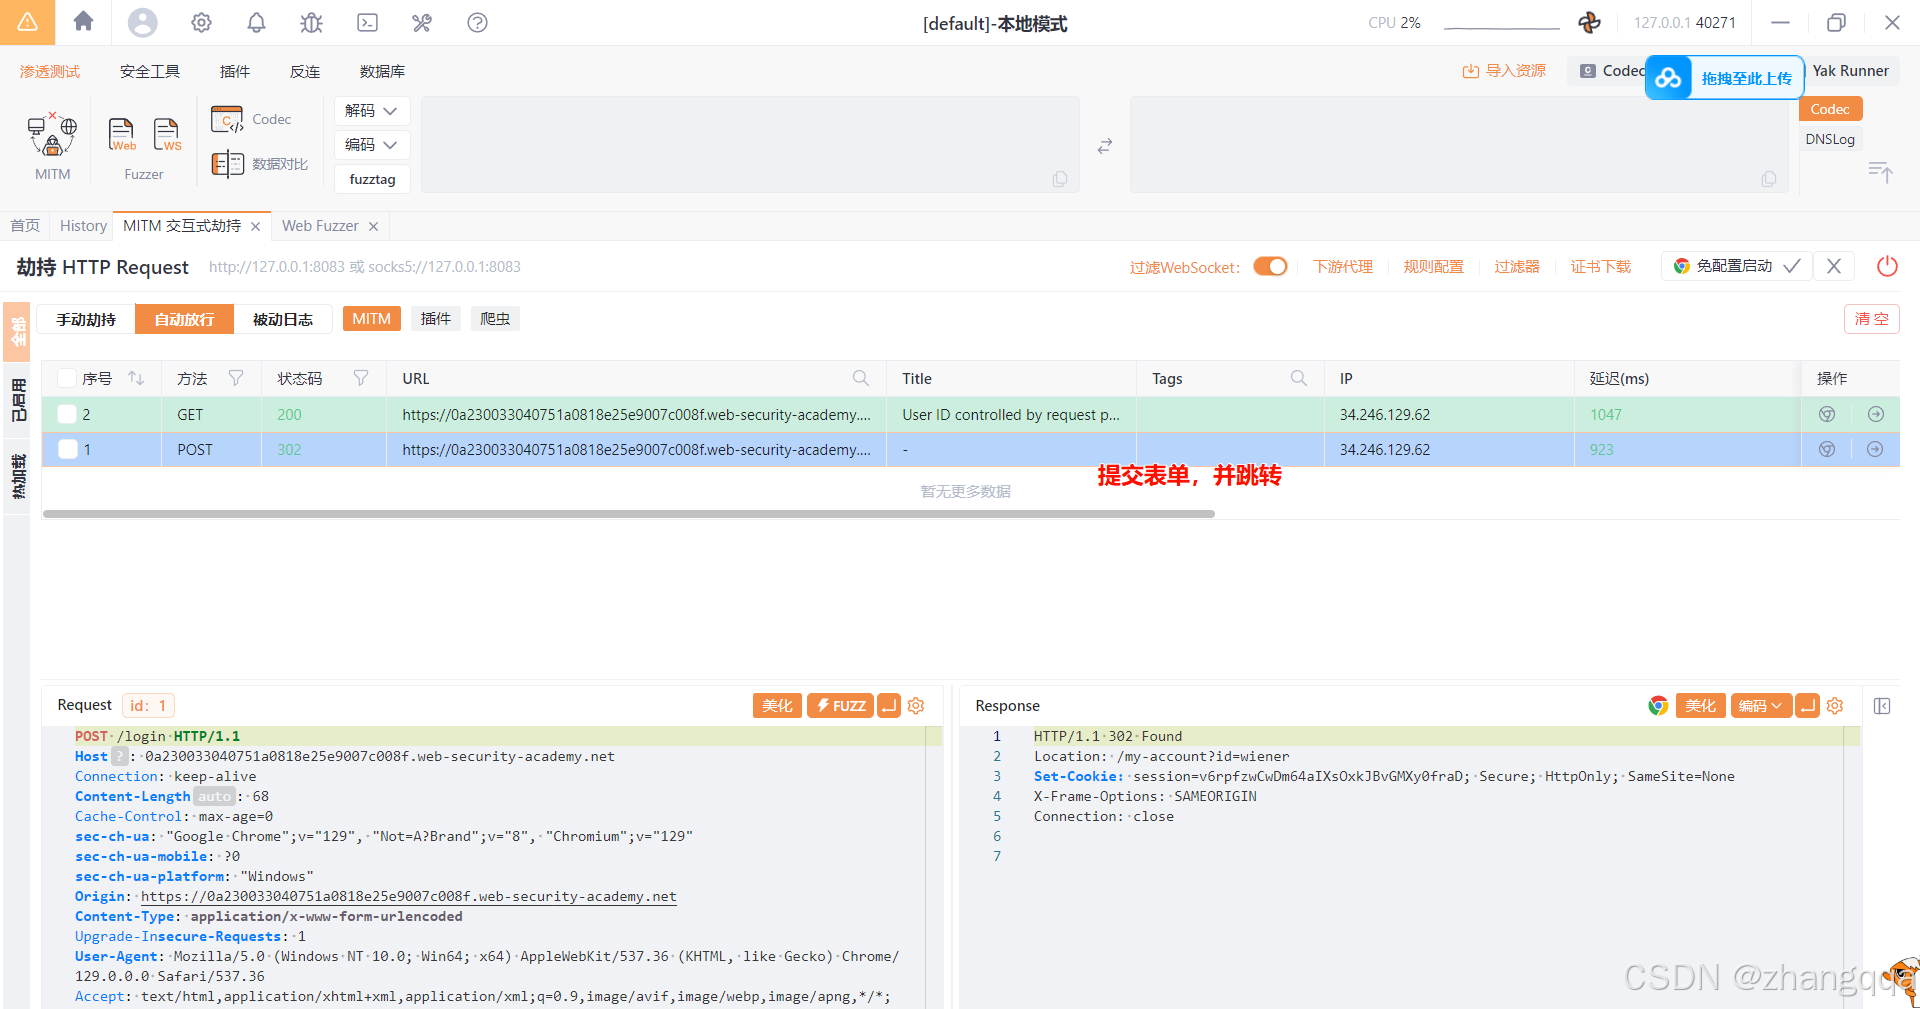The width and height of the screenshot is (1920, 1009).
Task: Open the 规则配置 link
Action: [x=1433, y=267]
